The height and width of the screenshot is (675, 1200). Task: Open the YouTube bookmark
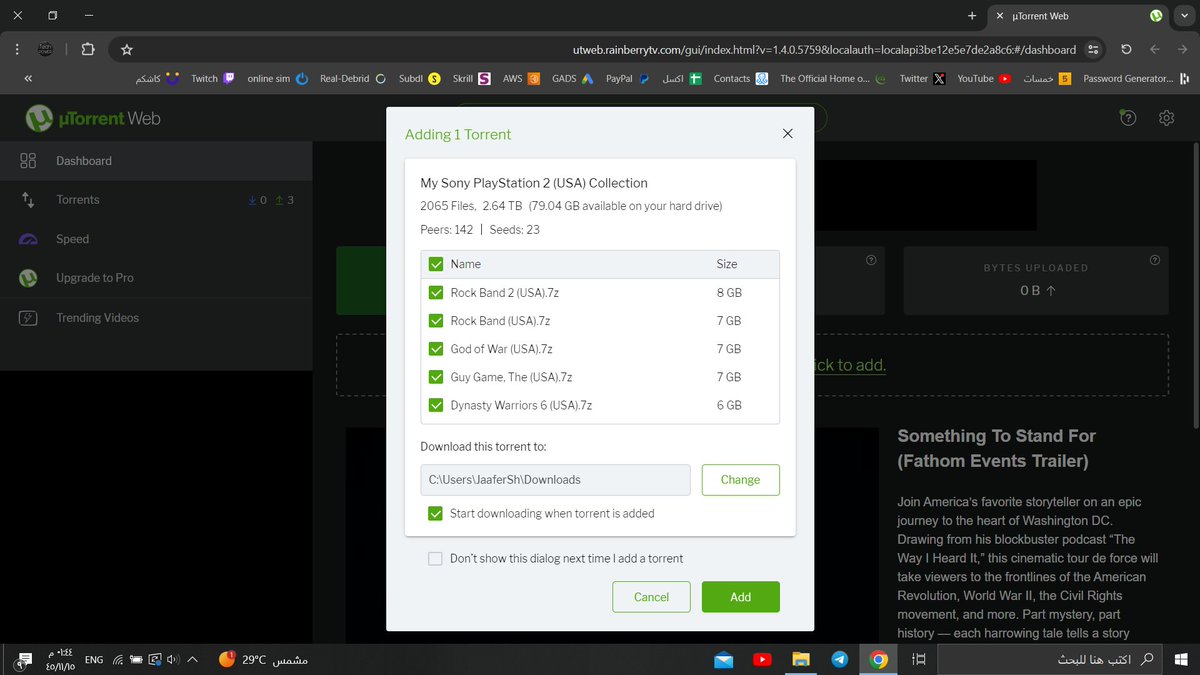click(984, 78)
